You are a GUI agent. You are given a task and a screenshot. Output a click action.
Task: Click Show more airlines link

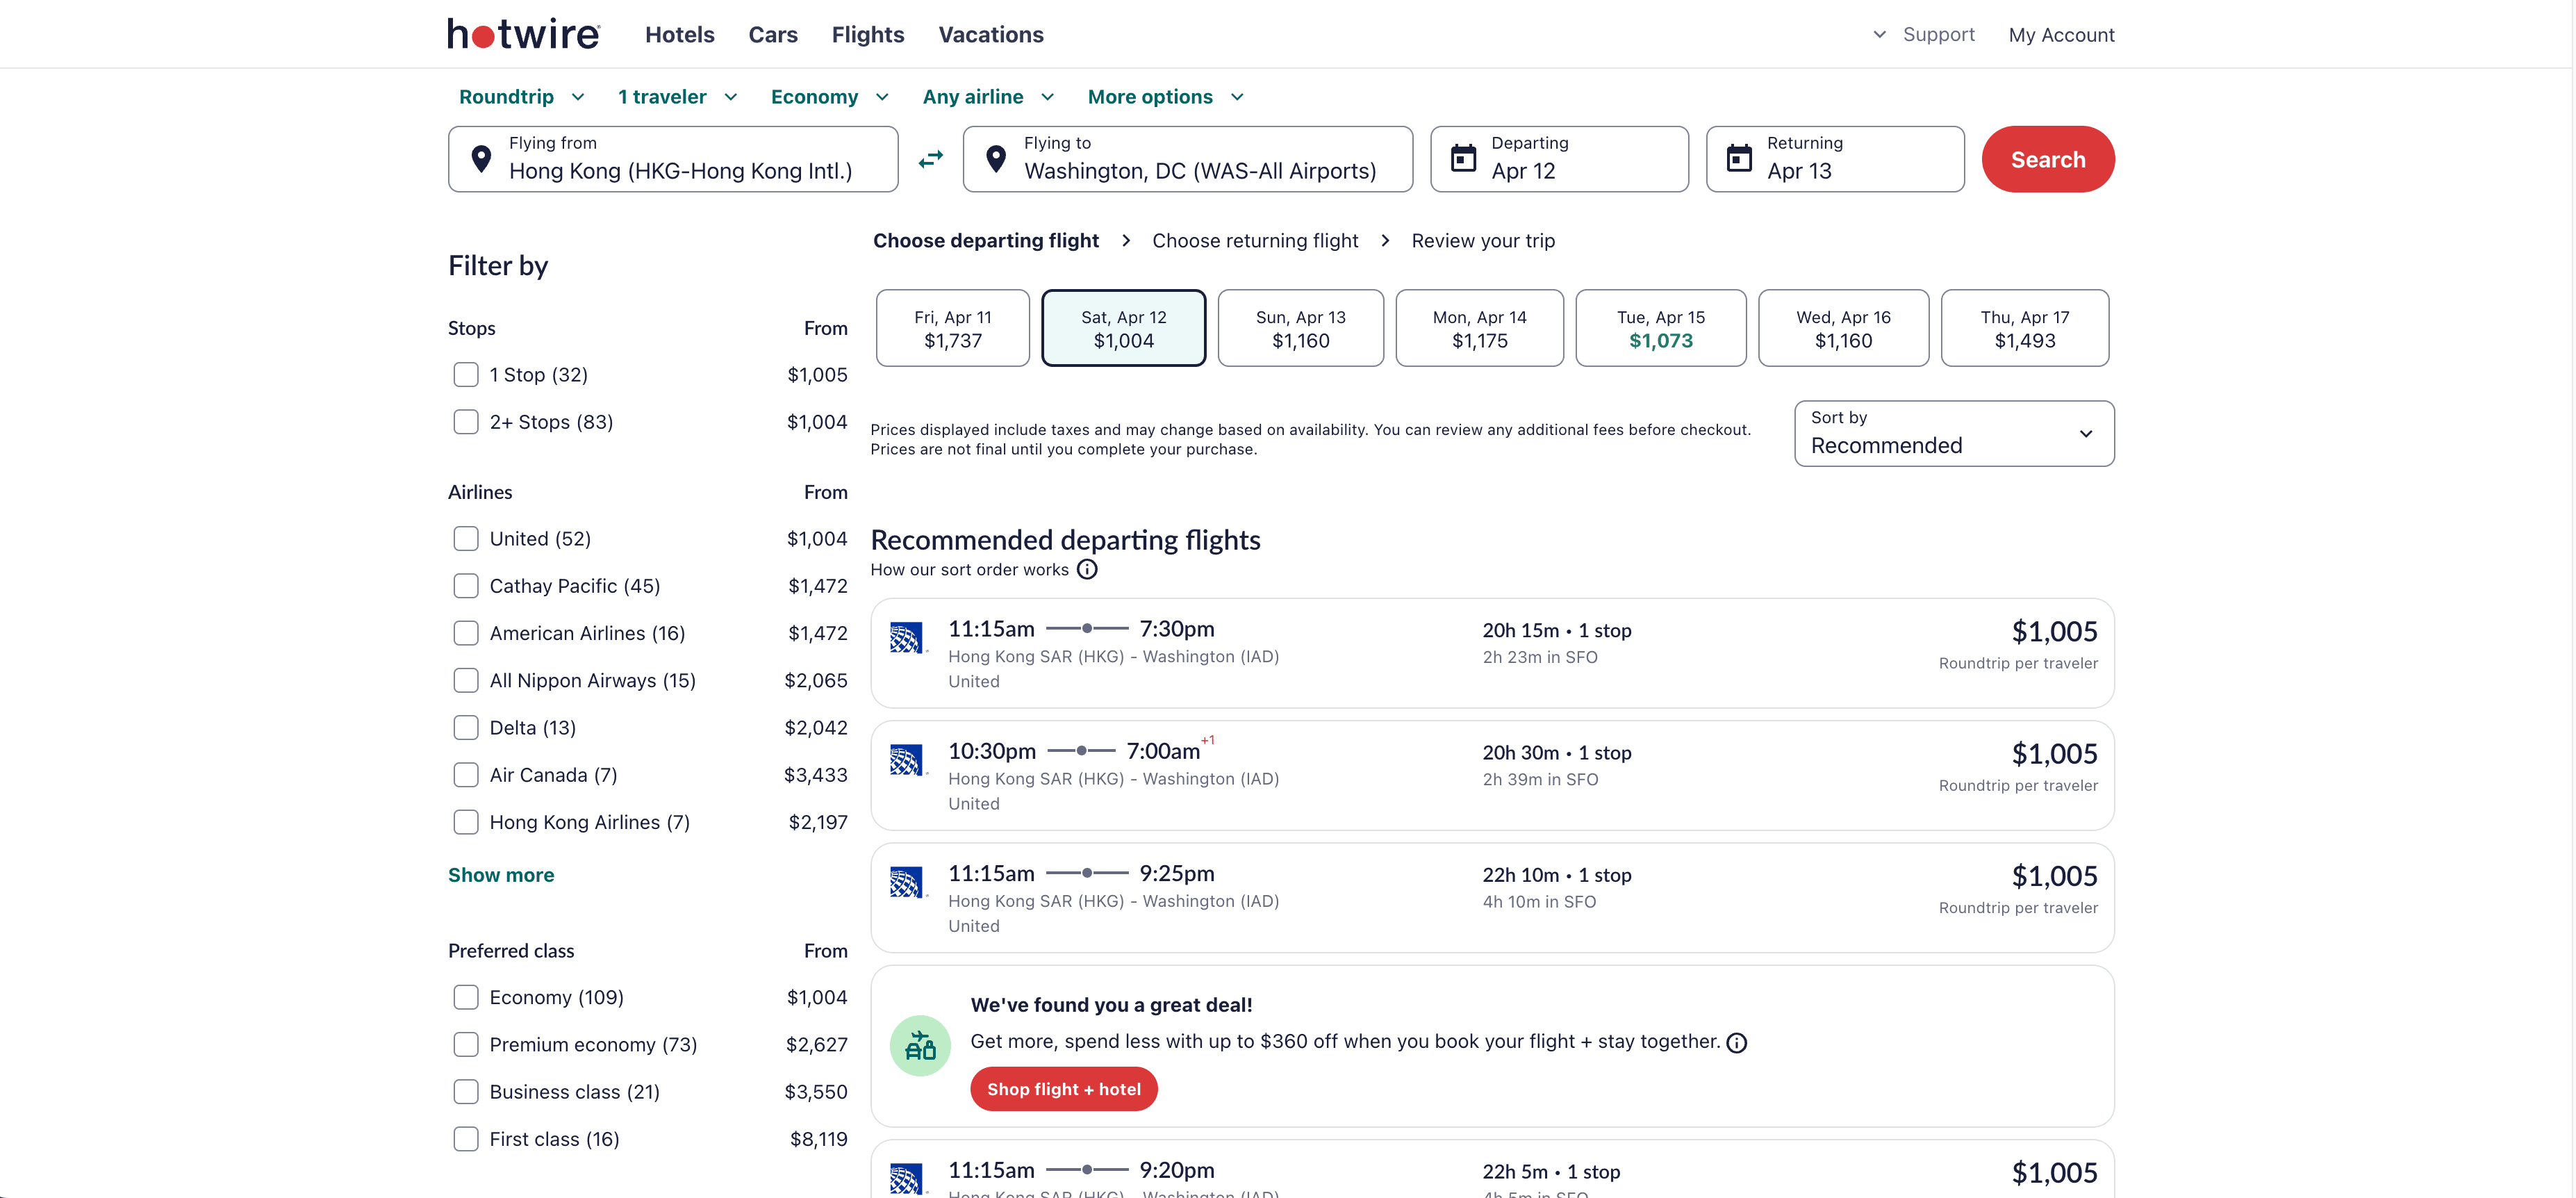tap(501, 875)
